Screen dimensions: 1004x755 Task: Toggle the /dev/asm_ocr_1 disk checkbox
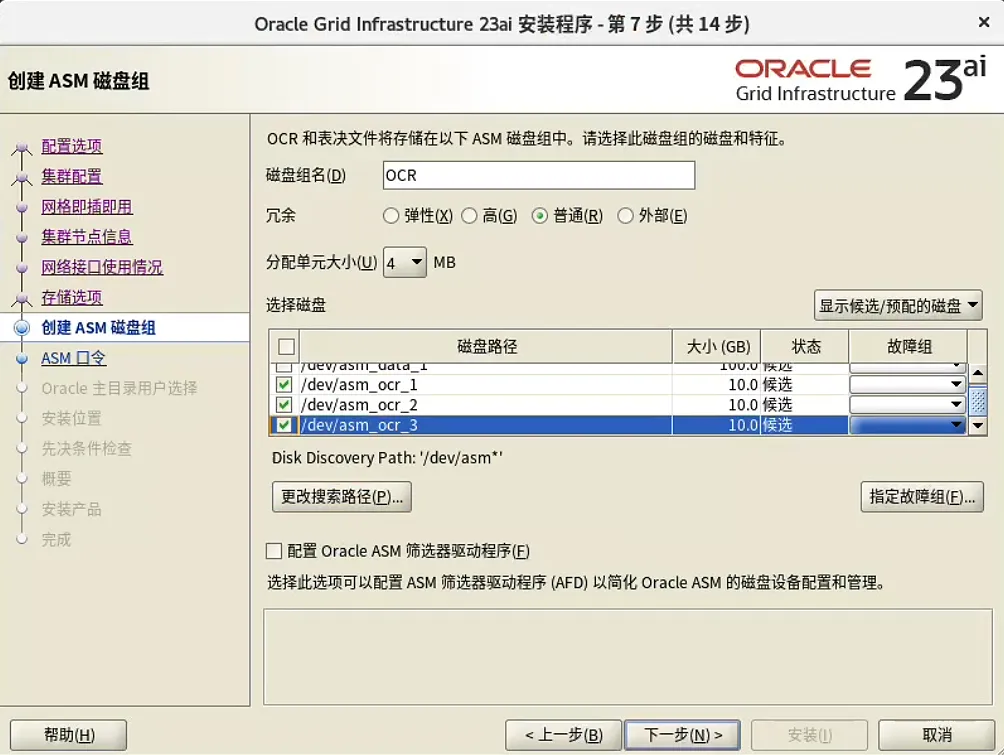click(283, 384)
